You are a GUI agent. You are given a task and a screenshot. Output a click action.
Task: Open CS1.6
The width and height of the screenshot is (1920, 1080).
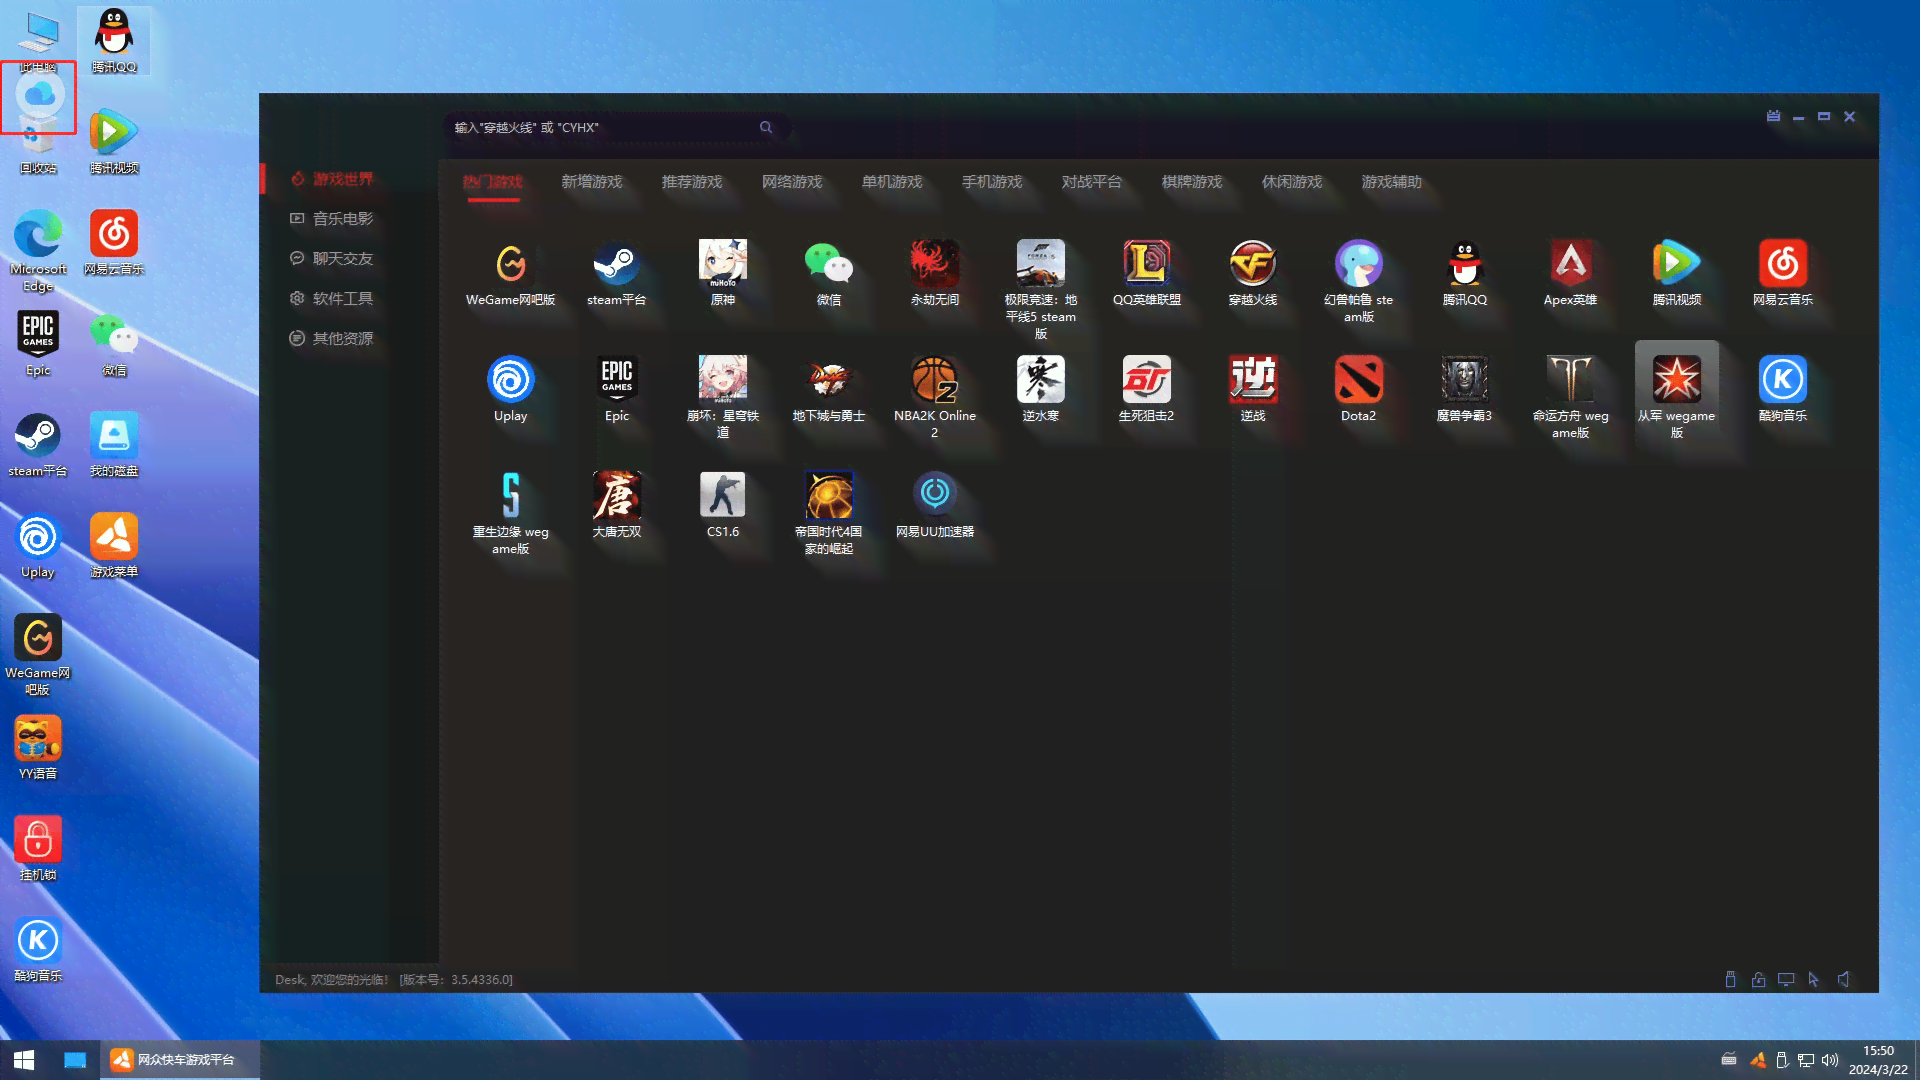pos(723,505)
